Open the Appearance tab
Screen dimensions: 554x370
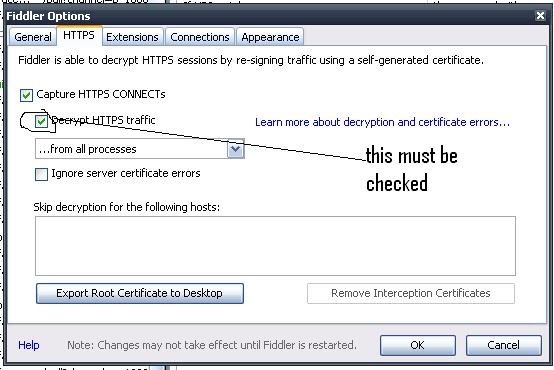tap(270, 37)
